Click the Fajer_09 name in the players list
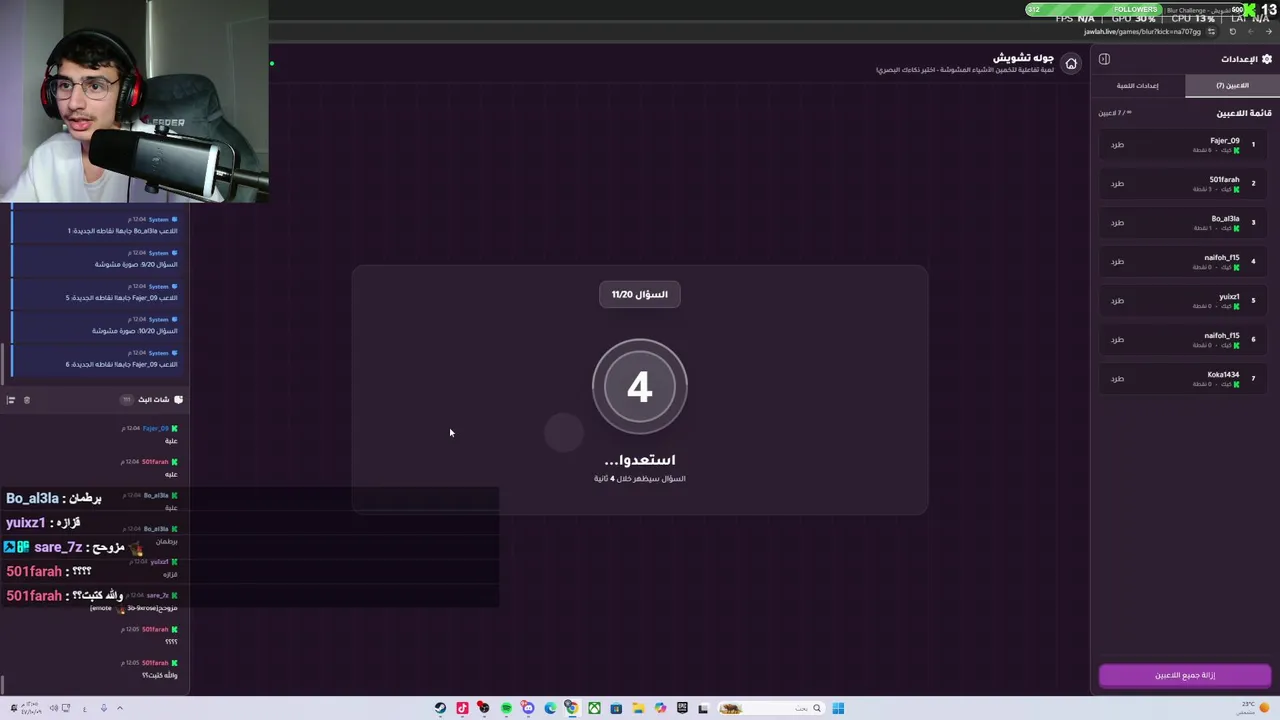Viewport: 1280px width, 720px height. point(1224,141)
